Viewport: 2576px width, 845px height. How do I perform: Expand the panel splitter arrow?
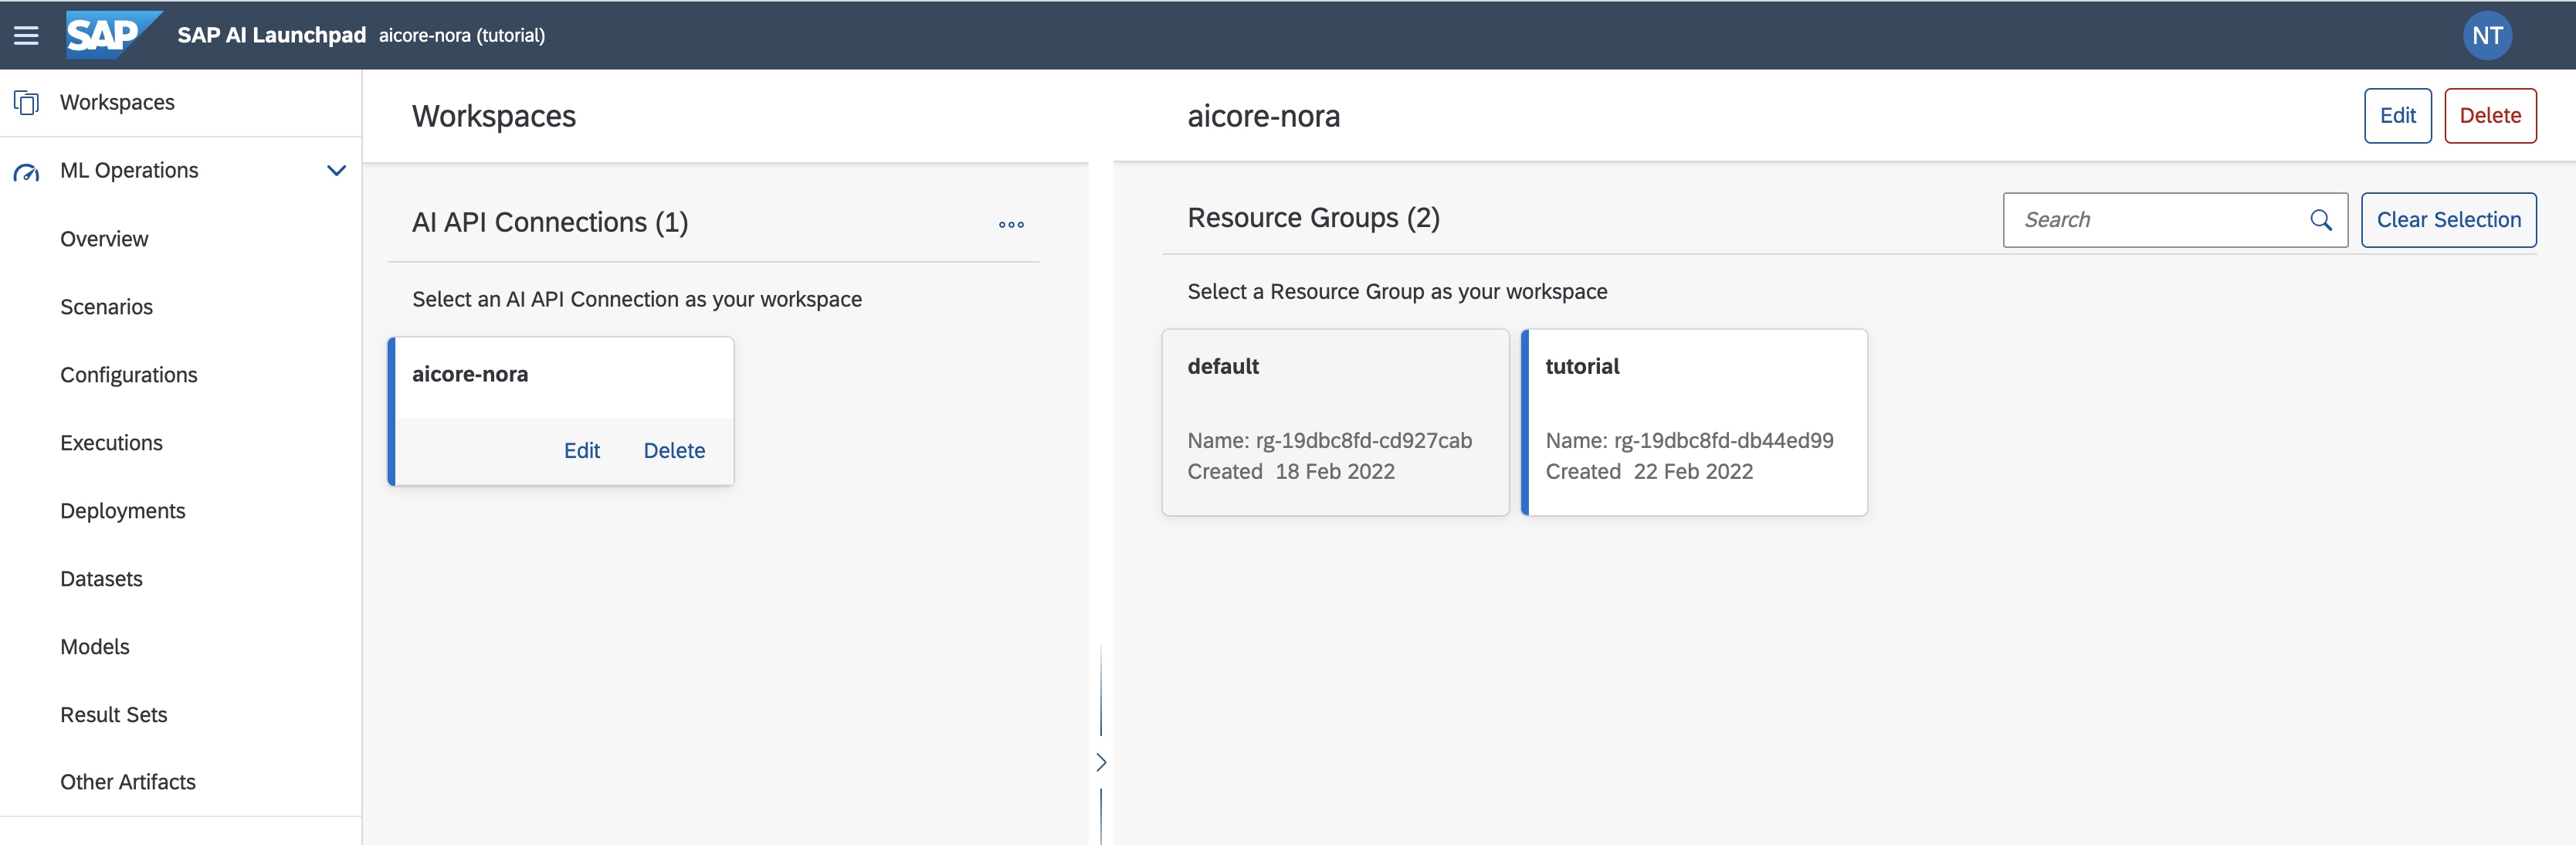click(x=1101, y=762)
